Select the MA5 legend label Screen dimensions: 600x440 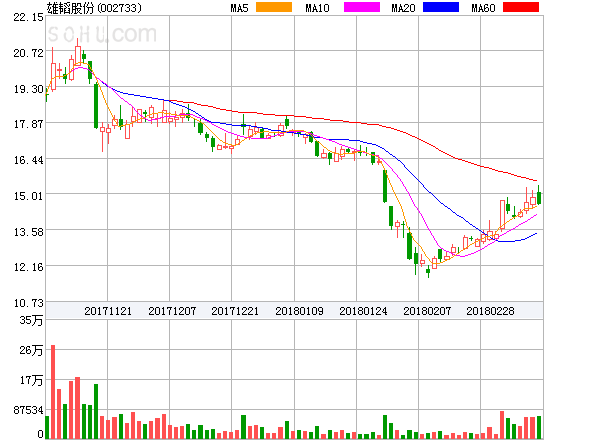coord(240,8)
